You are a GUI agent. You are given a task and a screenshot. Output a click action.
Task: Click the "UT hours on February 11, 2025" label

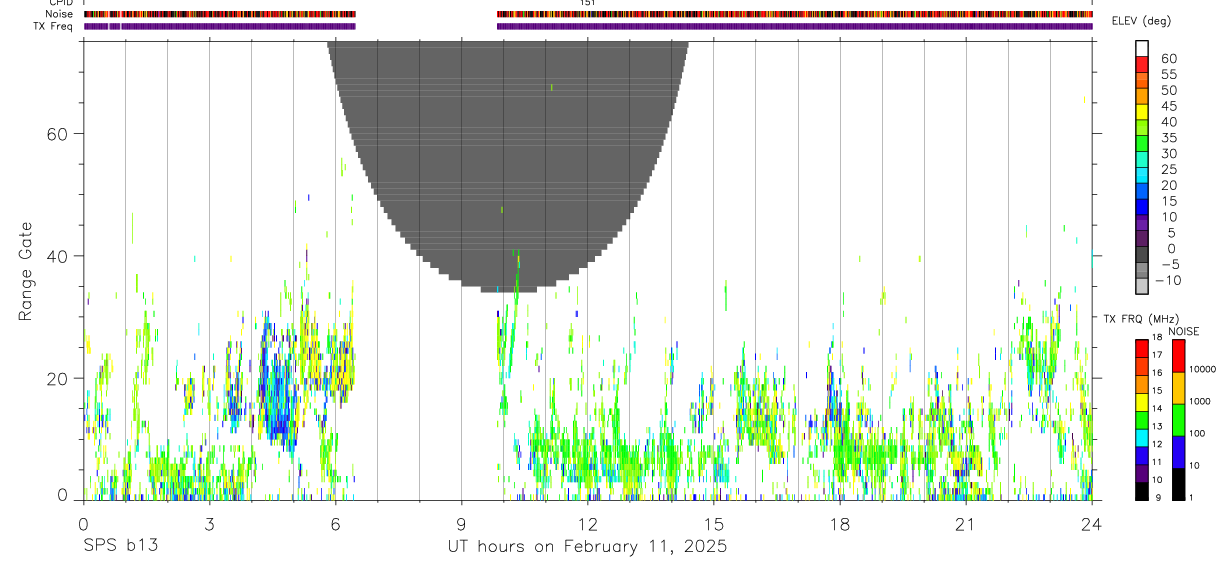click(587, 547)
